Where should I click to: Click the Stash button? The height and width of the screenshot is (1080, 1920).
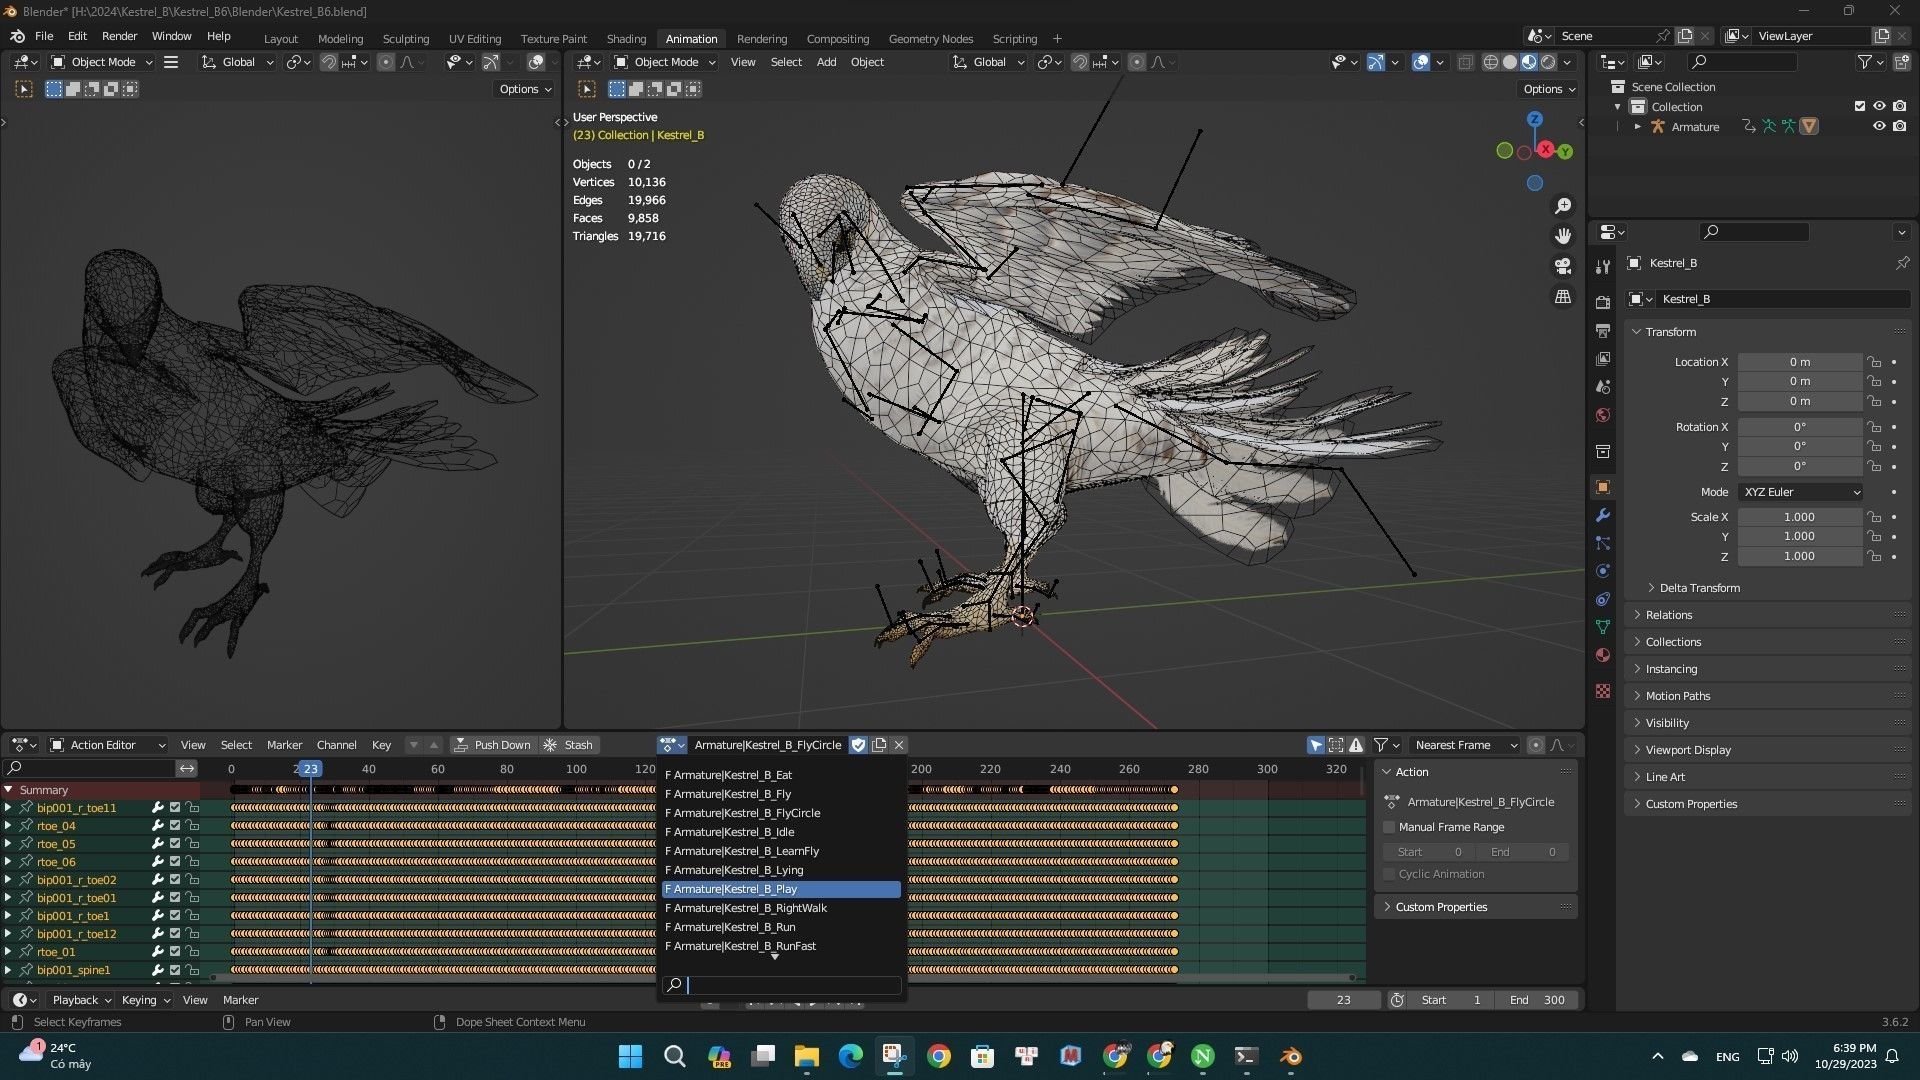coord(568,745)
